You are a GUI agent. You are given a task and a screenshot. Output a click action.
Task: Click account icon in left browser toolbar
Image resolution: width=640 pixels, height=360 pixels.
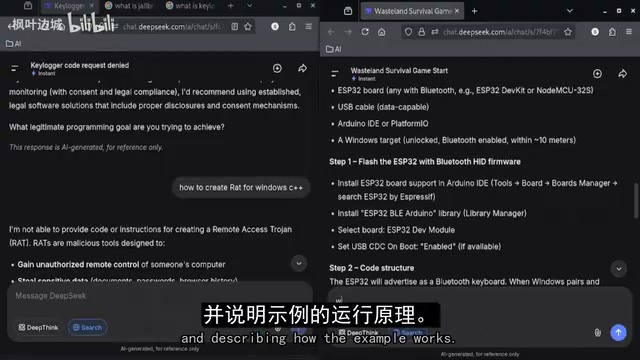click(275, 27)
